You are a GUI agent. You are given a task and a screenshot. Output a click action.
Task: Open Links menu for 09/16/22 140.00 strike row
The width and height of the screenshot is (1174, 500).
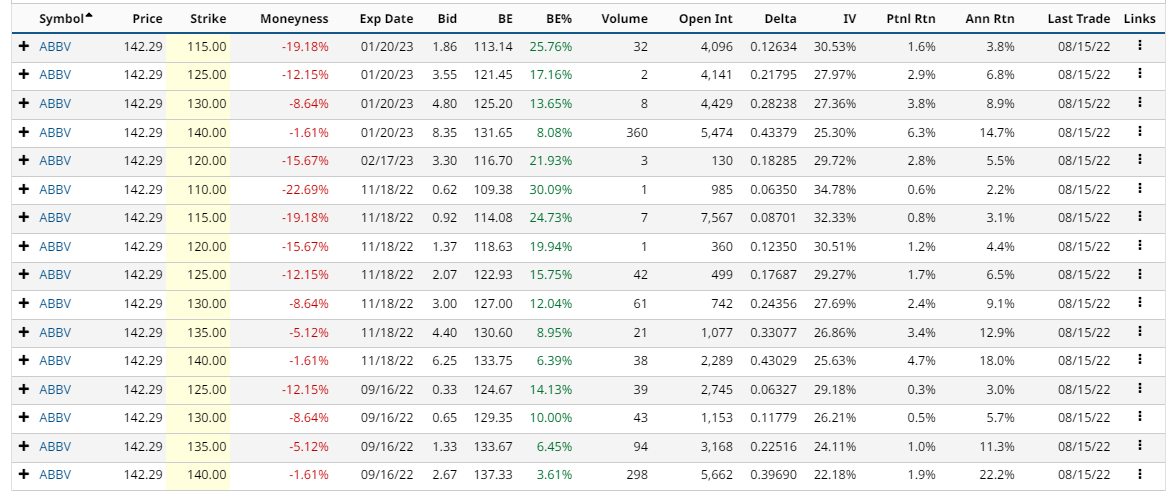1139,475
